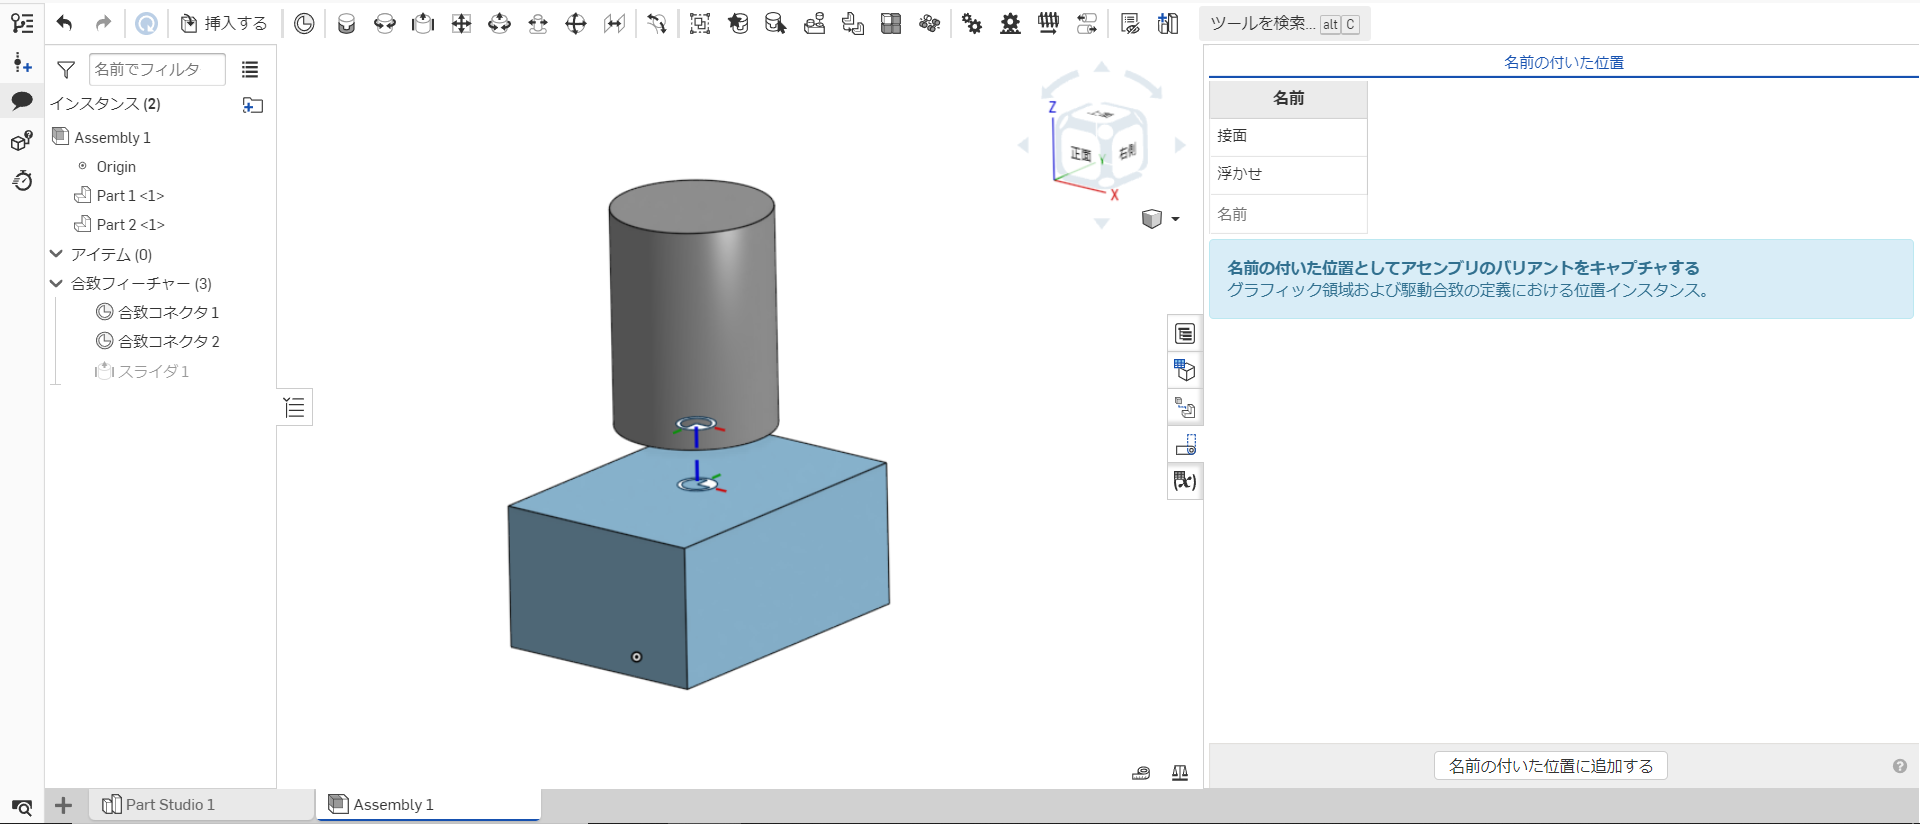The image size is (1920, 824).
Task: Collapse the 合致フィーチャー (3) section
Action: click(57, 283)
